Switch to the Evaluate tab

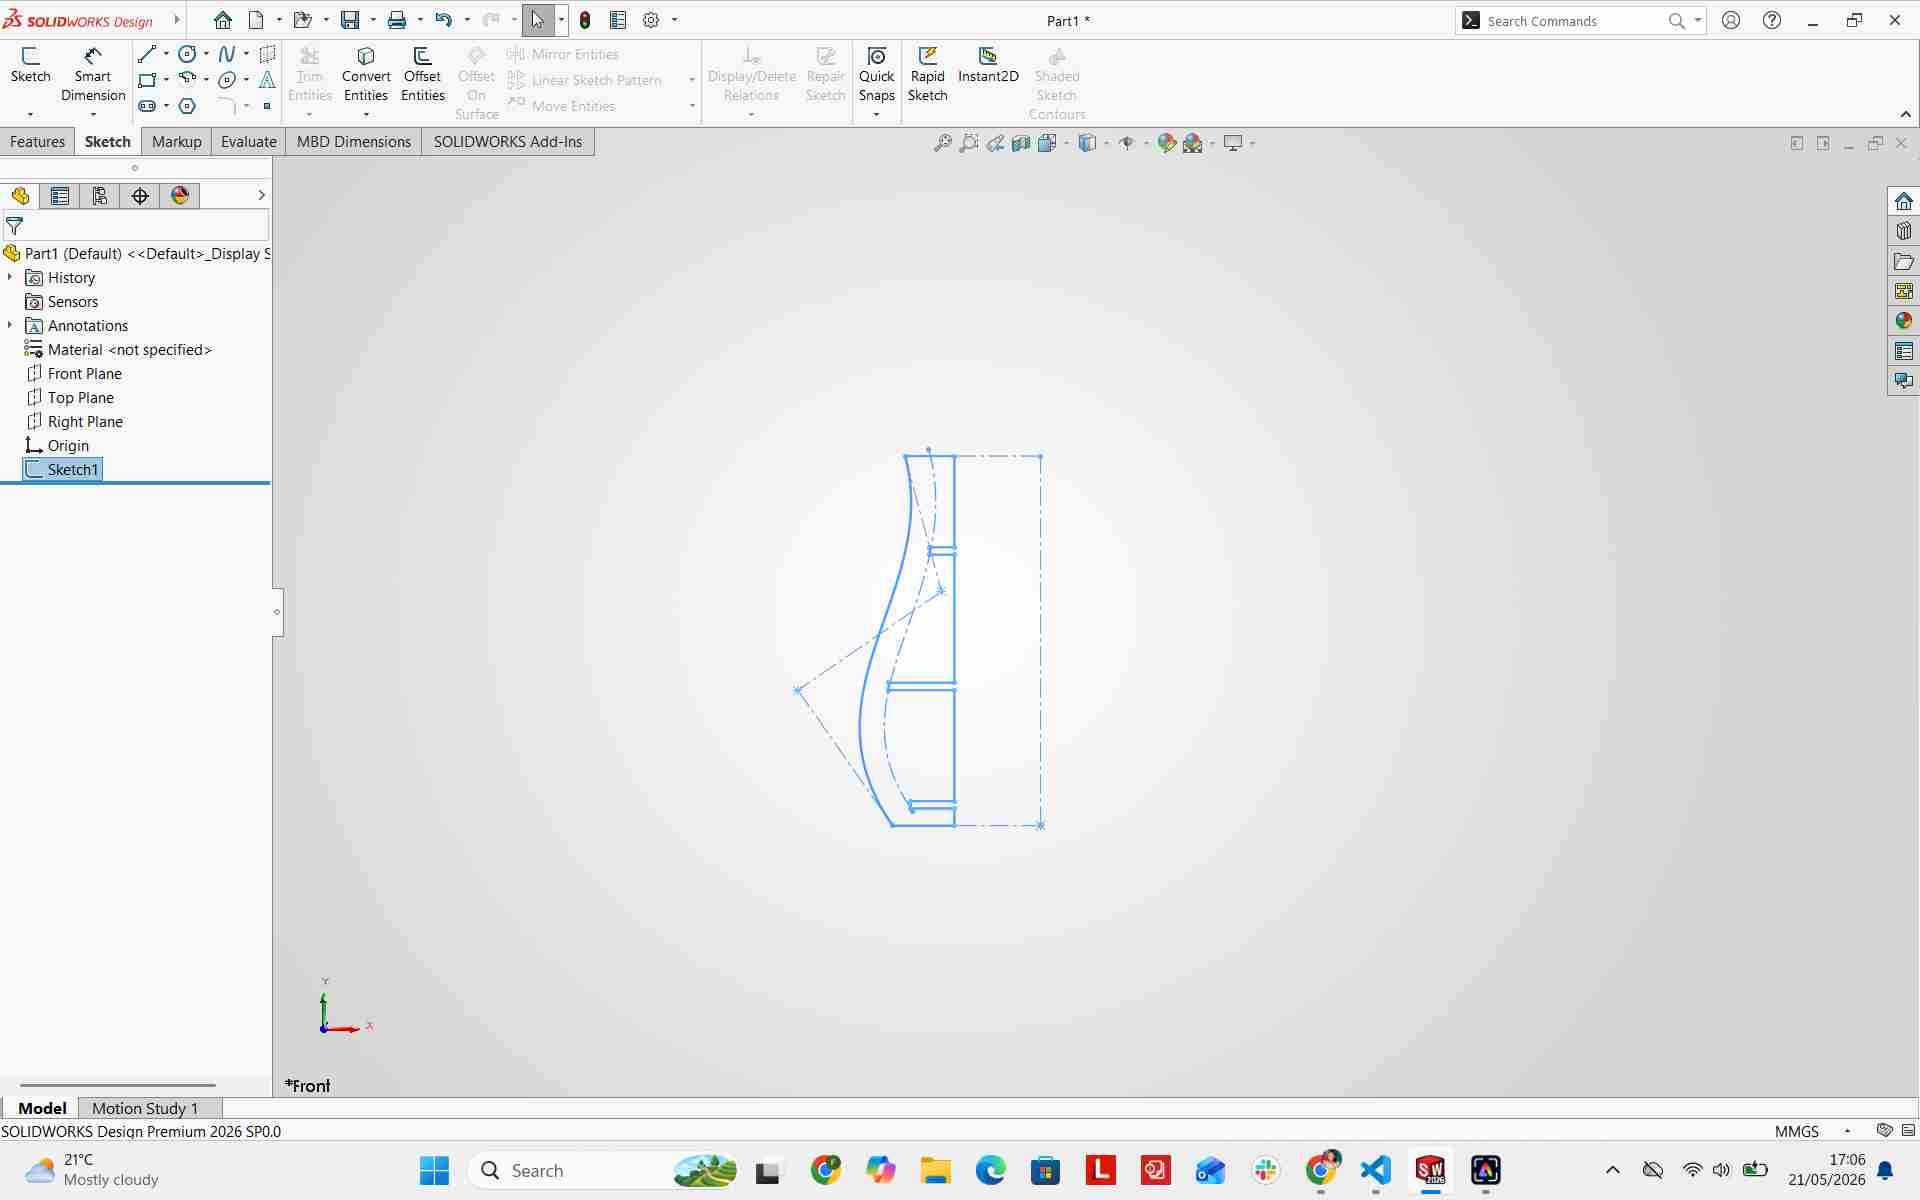[x=249, y=142]
